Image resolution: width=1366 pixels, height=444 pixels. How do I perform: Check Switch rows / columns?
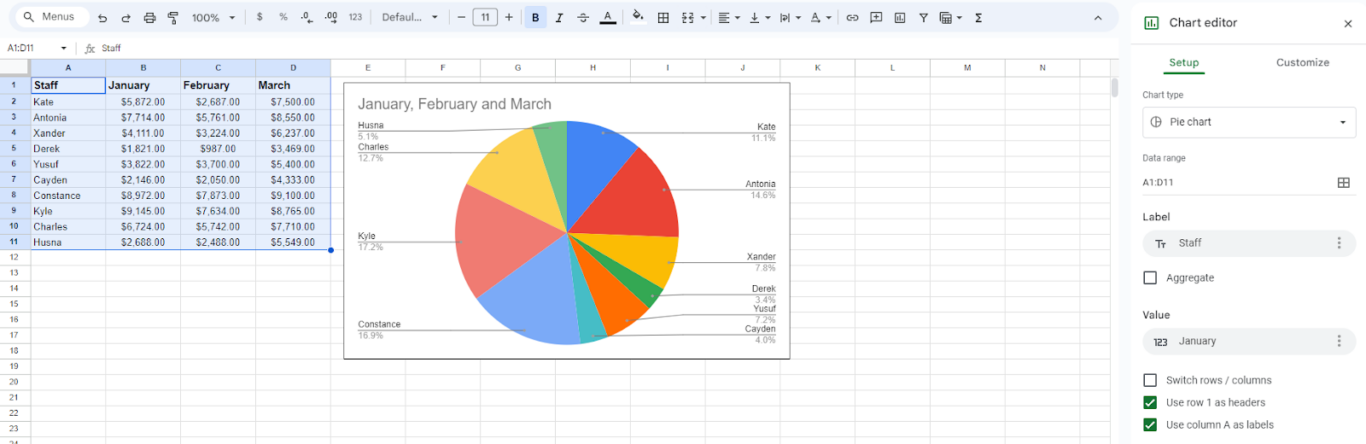coord(1150,380)
